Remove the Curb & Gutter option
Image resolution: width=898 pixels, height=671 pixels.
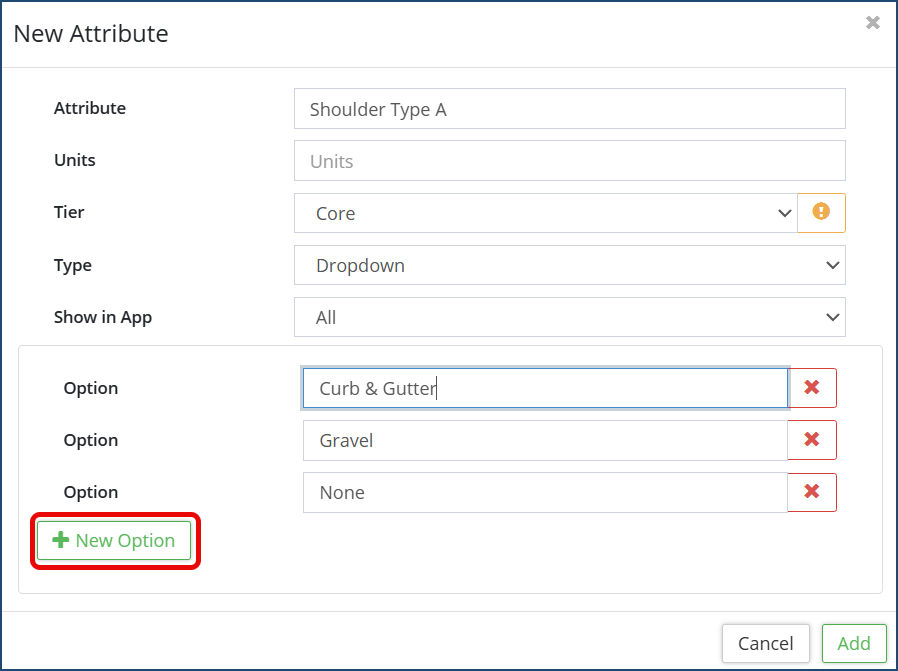pyautogui.click(x=812, y=388)
